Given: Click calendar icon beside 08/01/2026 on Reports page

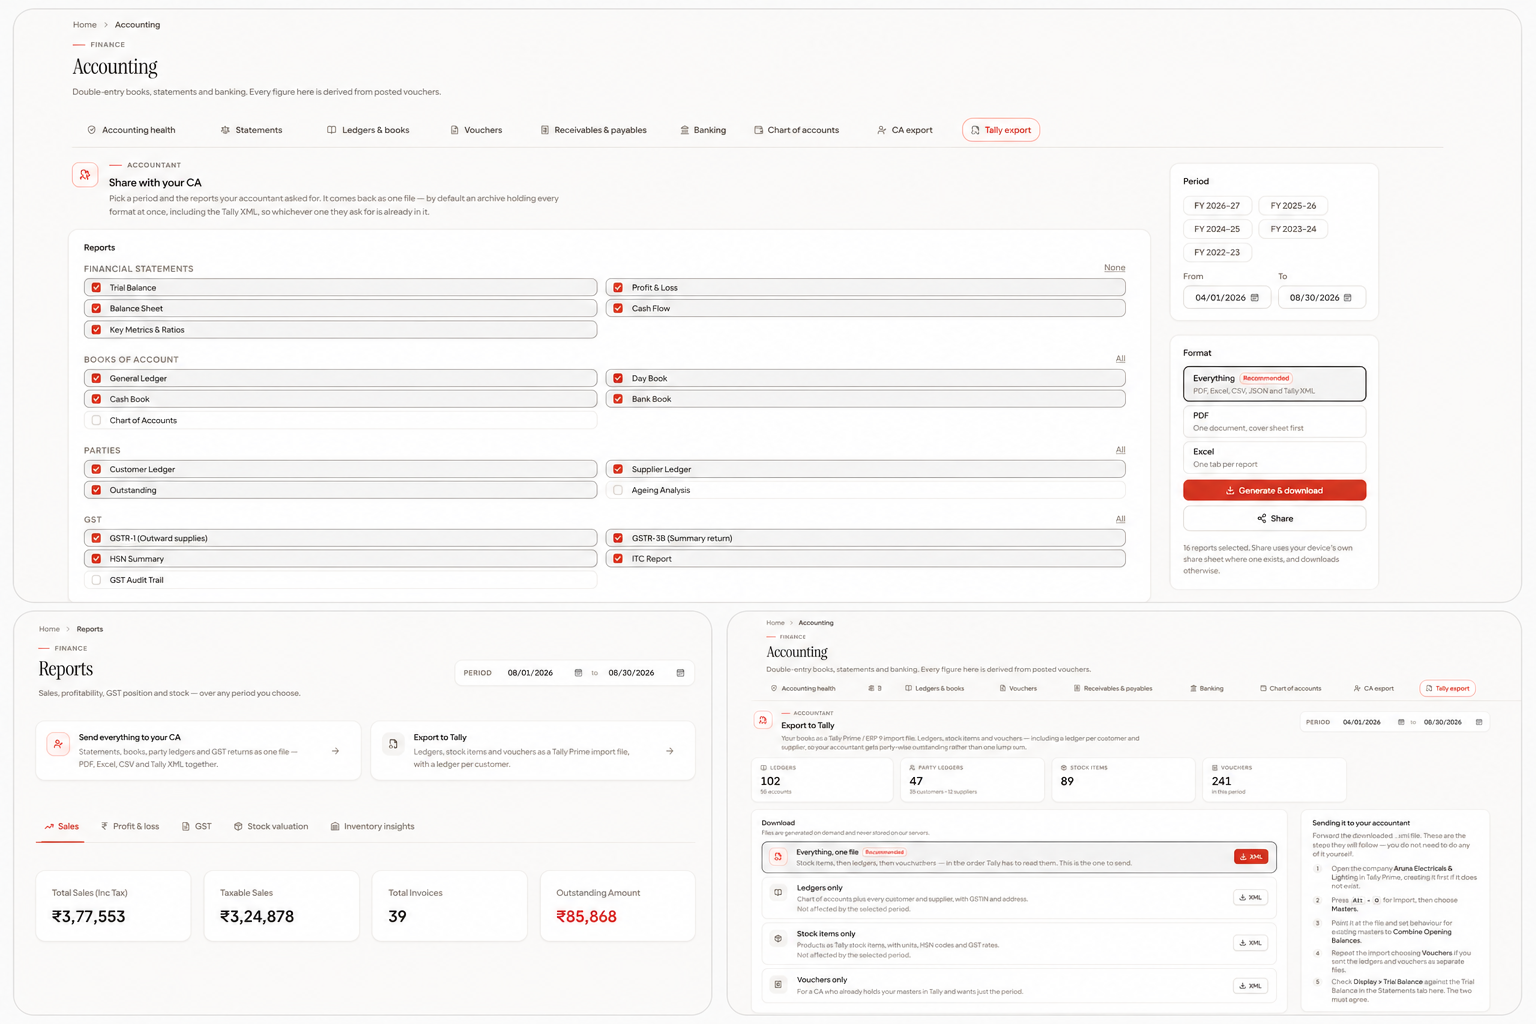Looking at the screenshot, I should tap(578, 673).
